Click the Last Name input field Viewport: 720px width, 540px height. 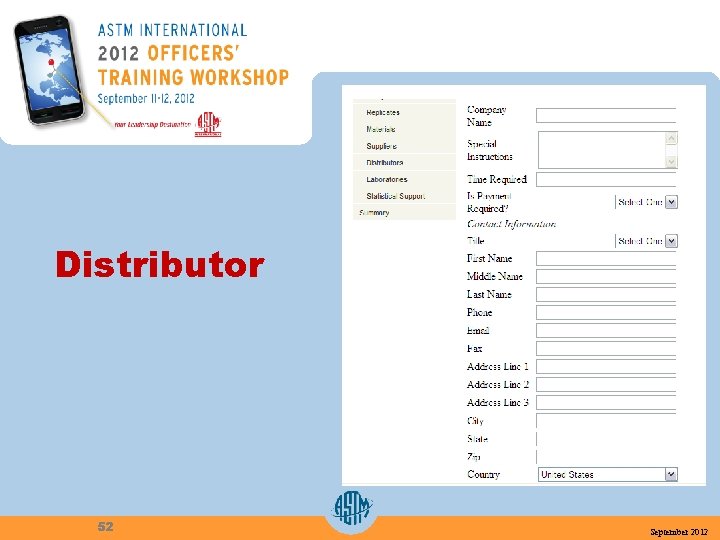606,294
